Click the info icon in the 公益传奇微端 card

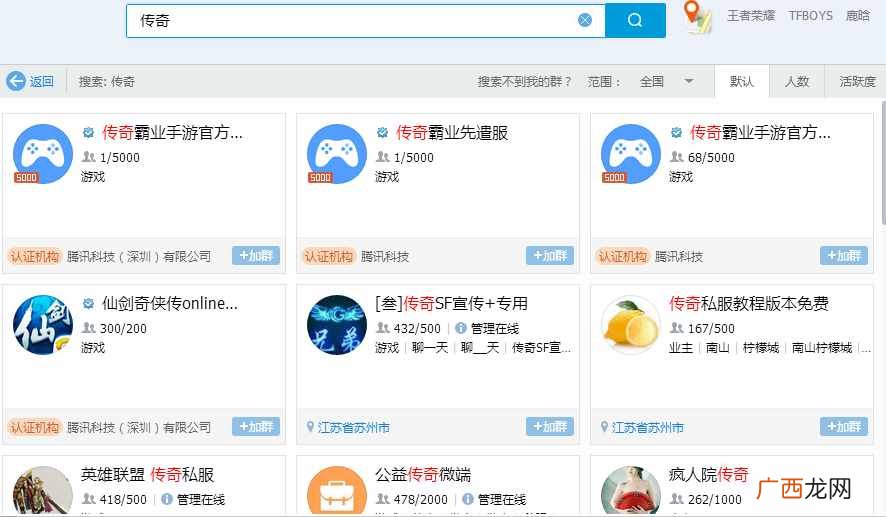click(x=467, y=499)
